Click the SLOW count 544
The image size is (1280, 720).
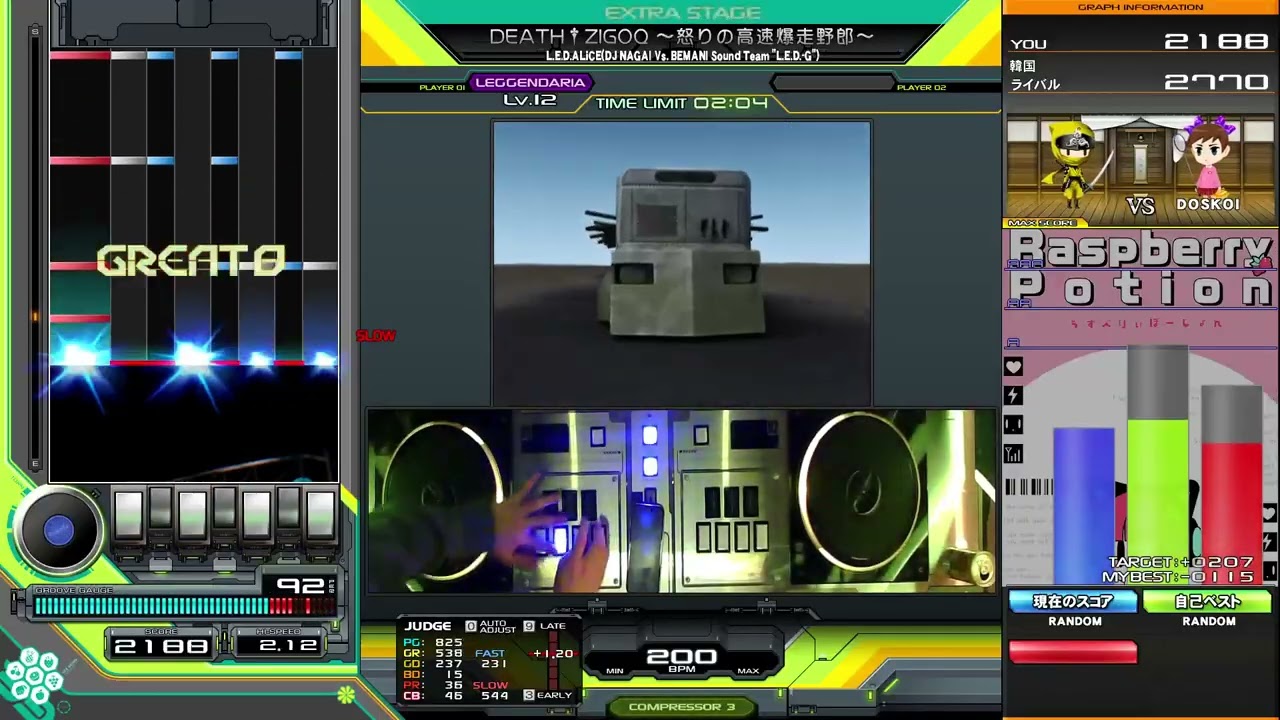[494, 697]
